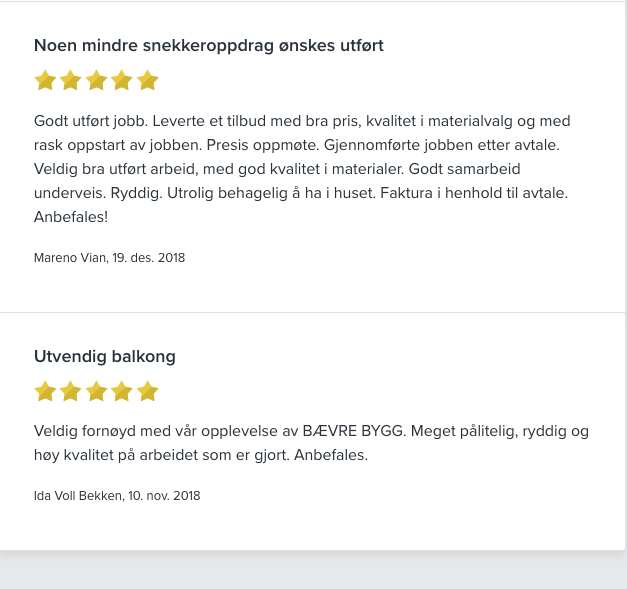Click the date 19. des. 2018

150,258
